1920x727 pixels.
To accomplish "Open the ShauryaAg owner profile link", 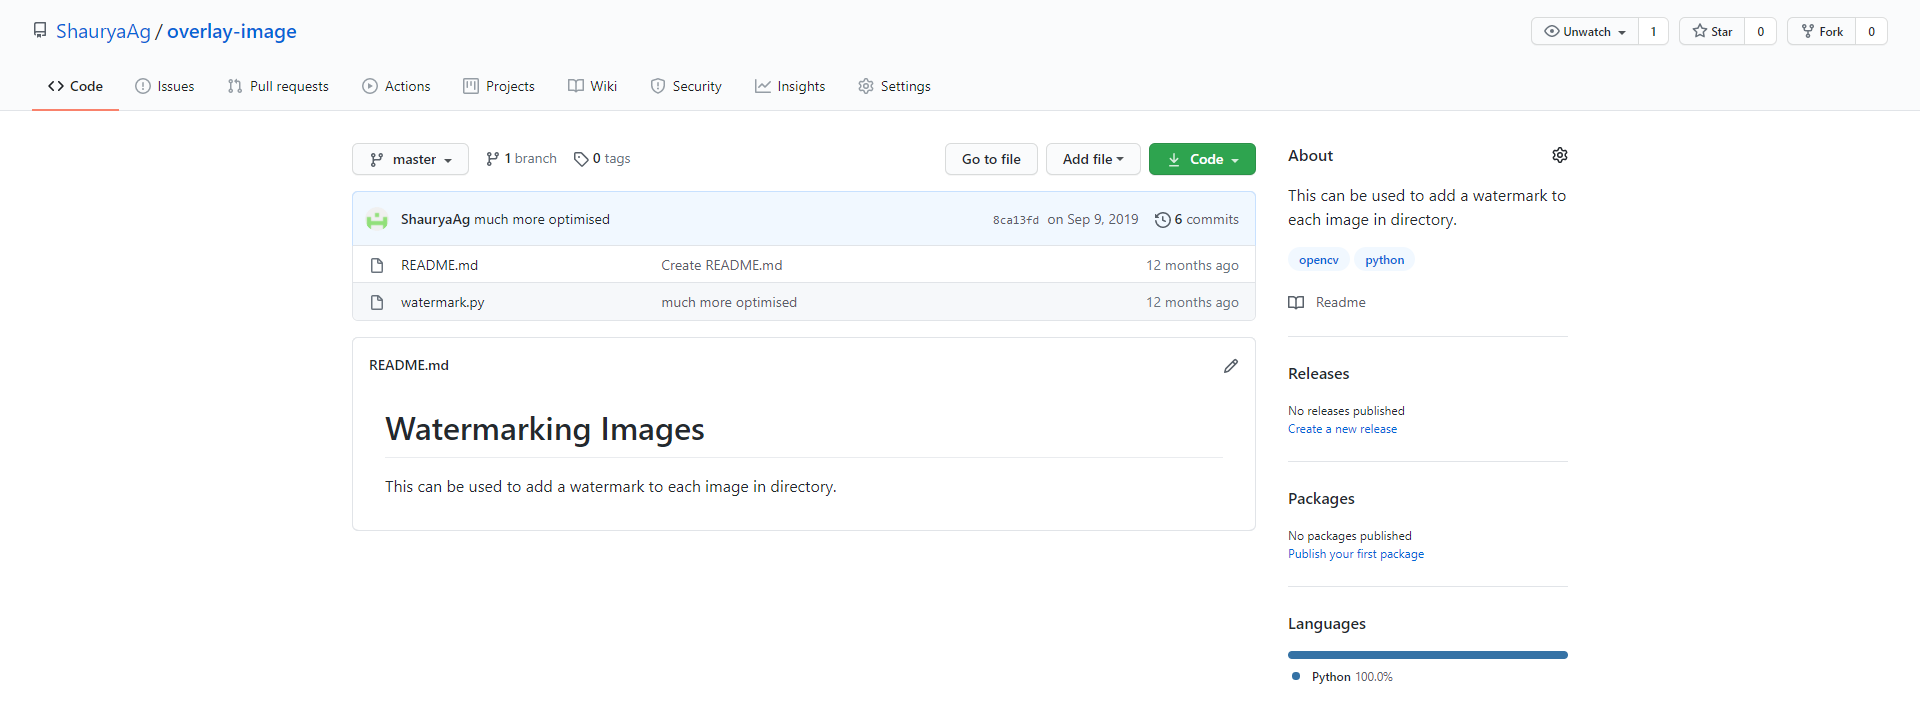I will point(103,31).
